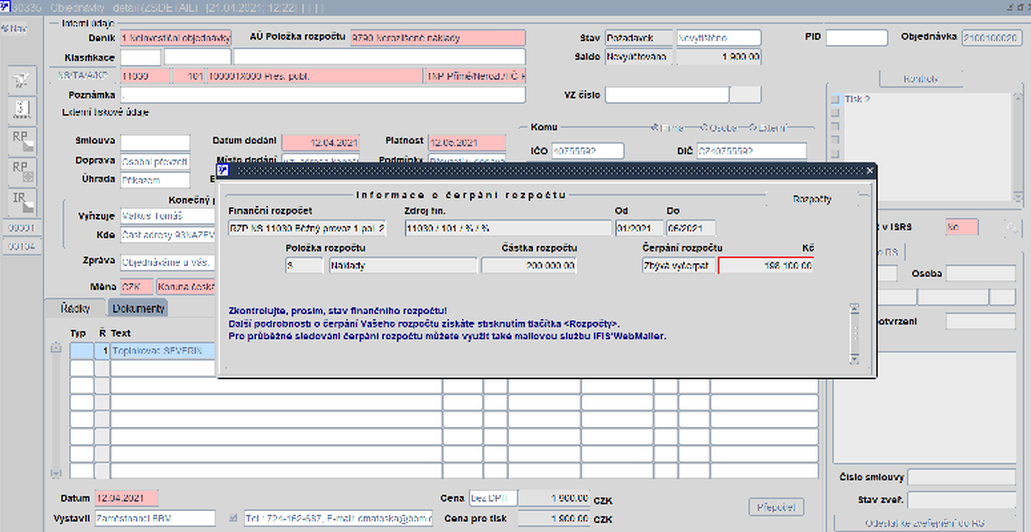Image resolution: width=1031 pixels, height=532 pixels.
Task: Click the Datum dodání field
Action: [x=321, y=143]
